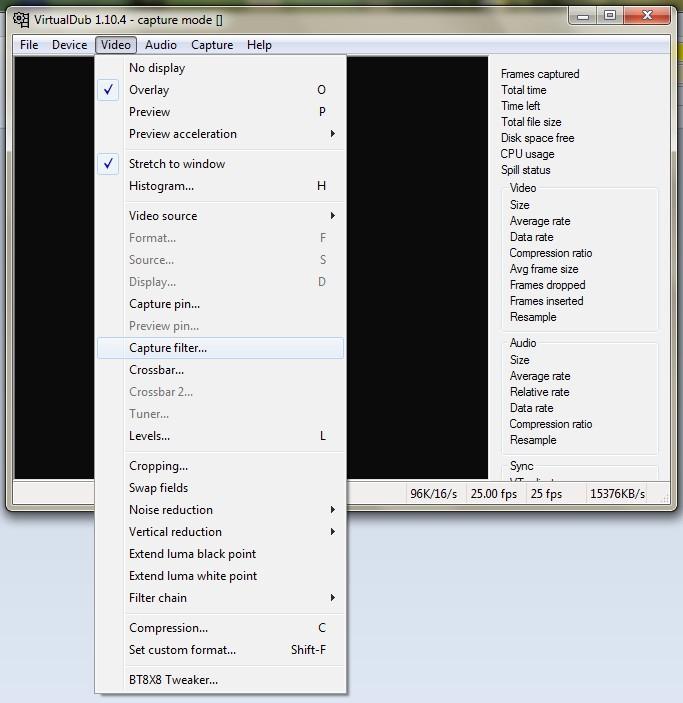Toggle Swap fields option
Screen dimensions: 683x703
220,488
